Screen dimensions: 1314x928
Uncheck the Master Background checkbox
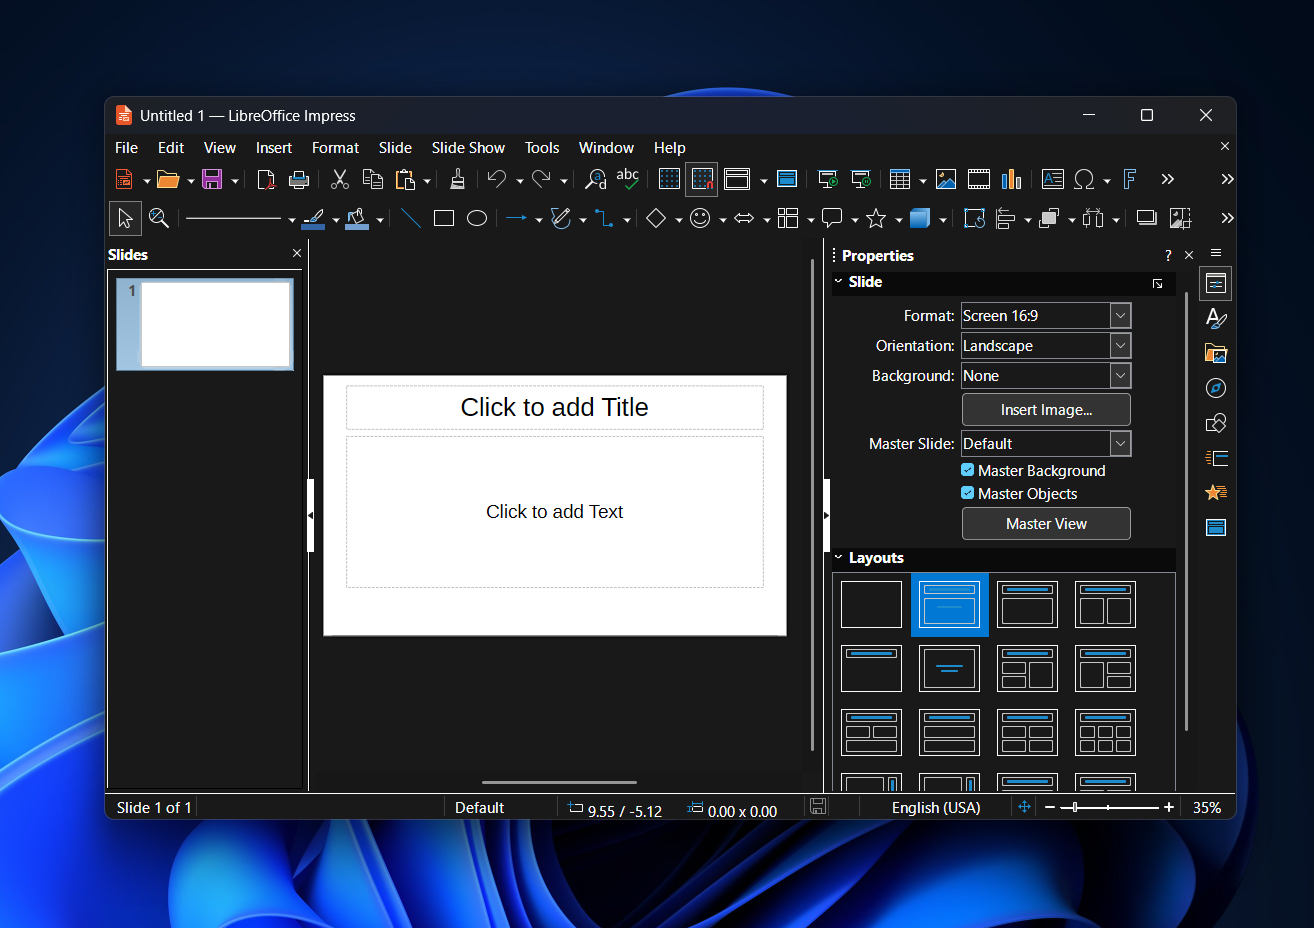tap(968, 470)
